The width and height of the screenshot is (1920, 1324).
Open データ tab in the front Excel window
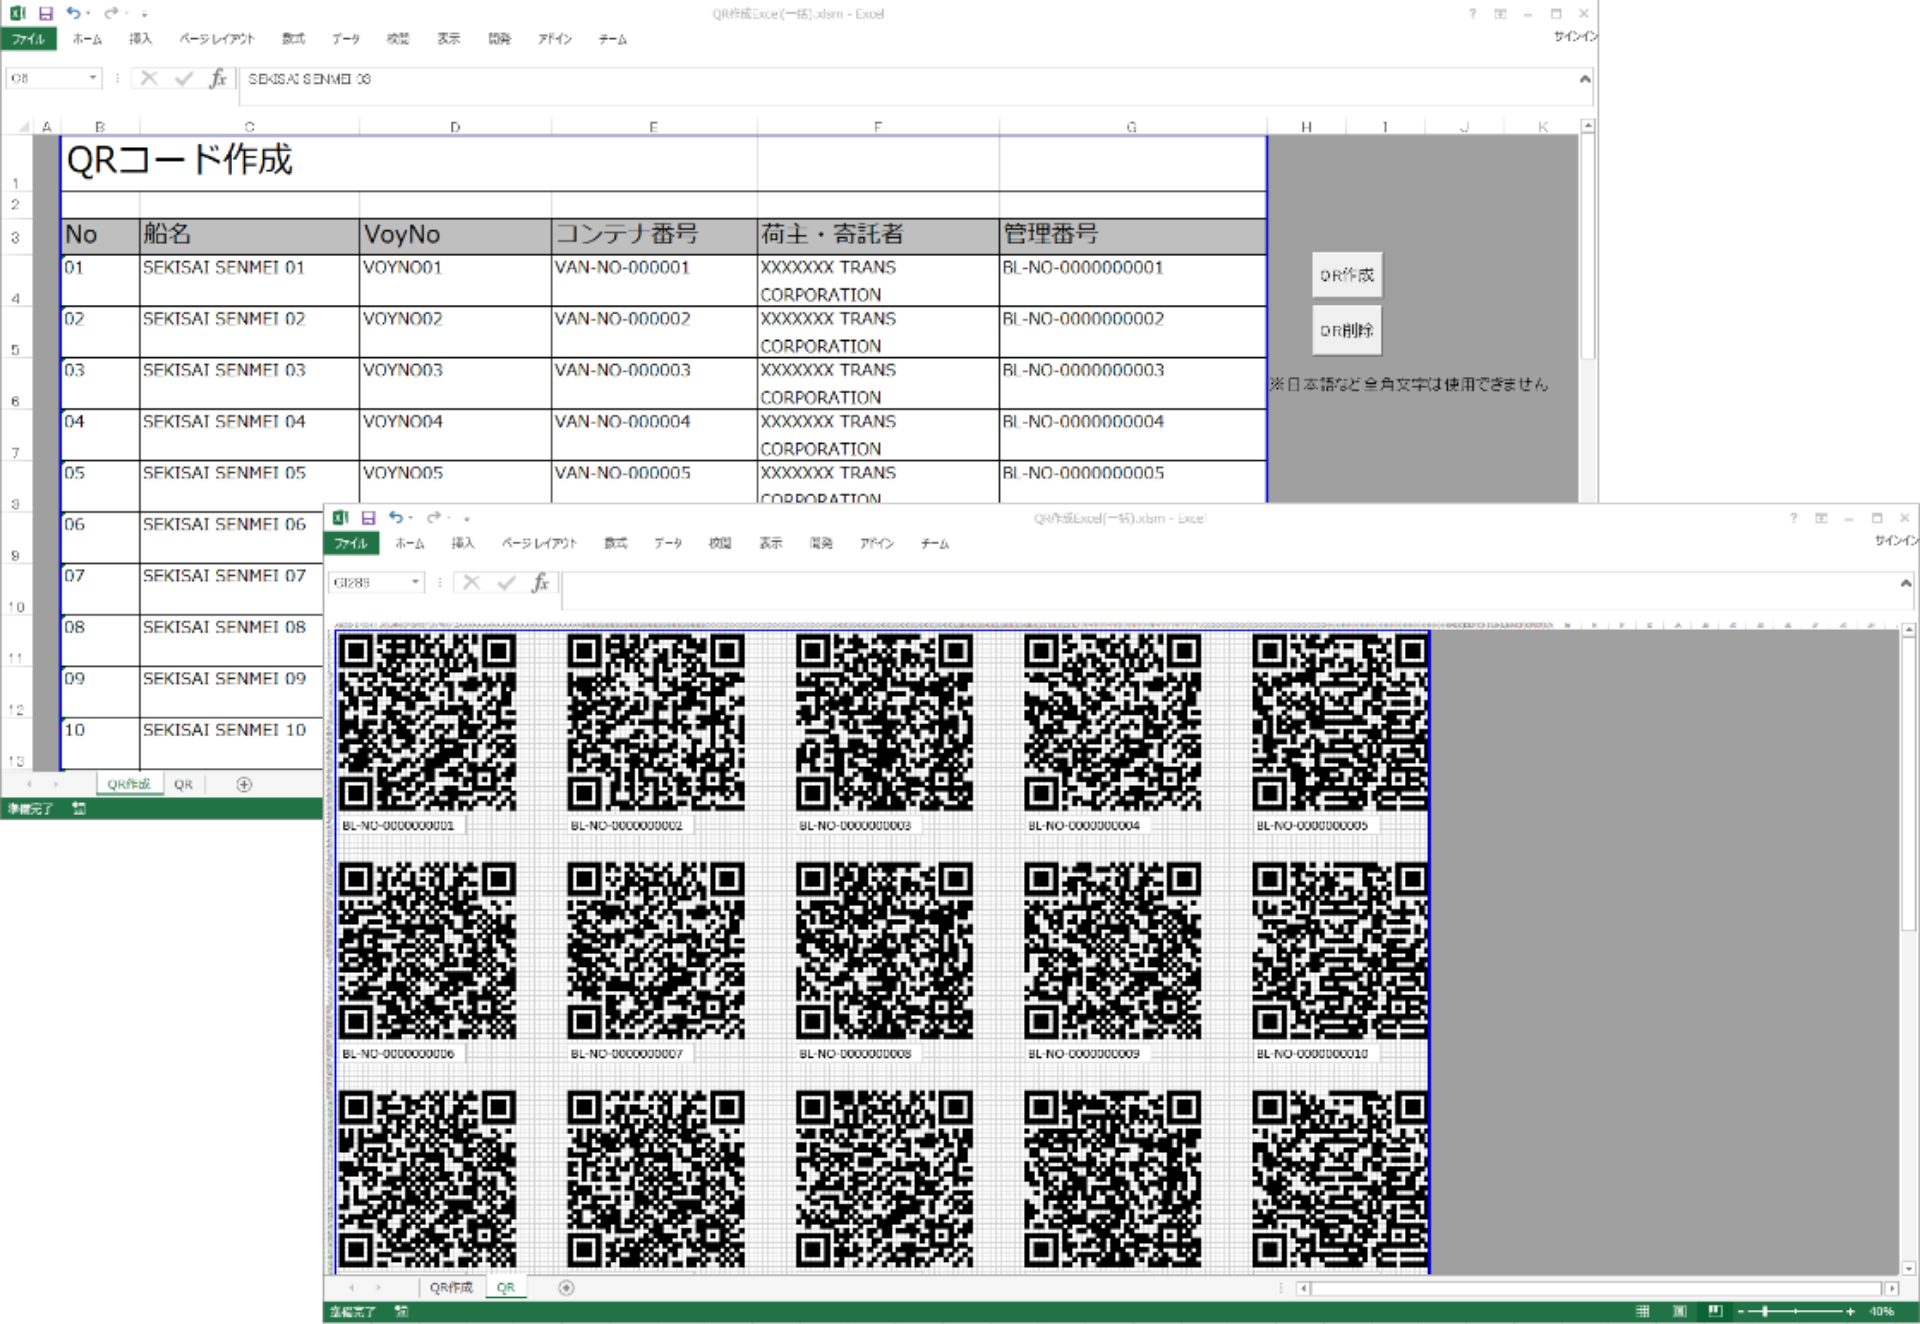668,543
